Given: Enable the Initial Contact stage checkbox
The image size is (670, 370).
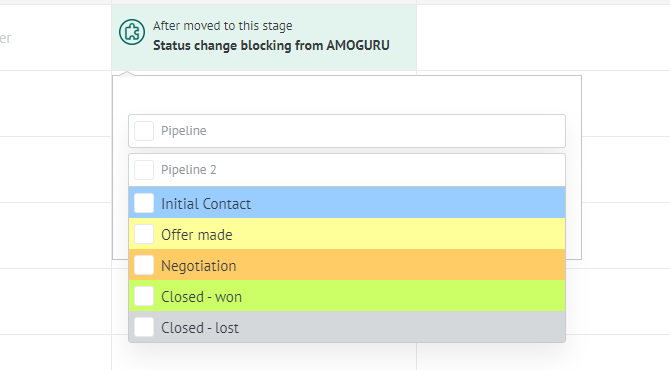Looking at the screenshot, I should (x=144, y=203).
